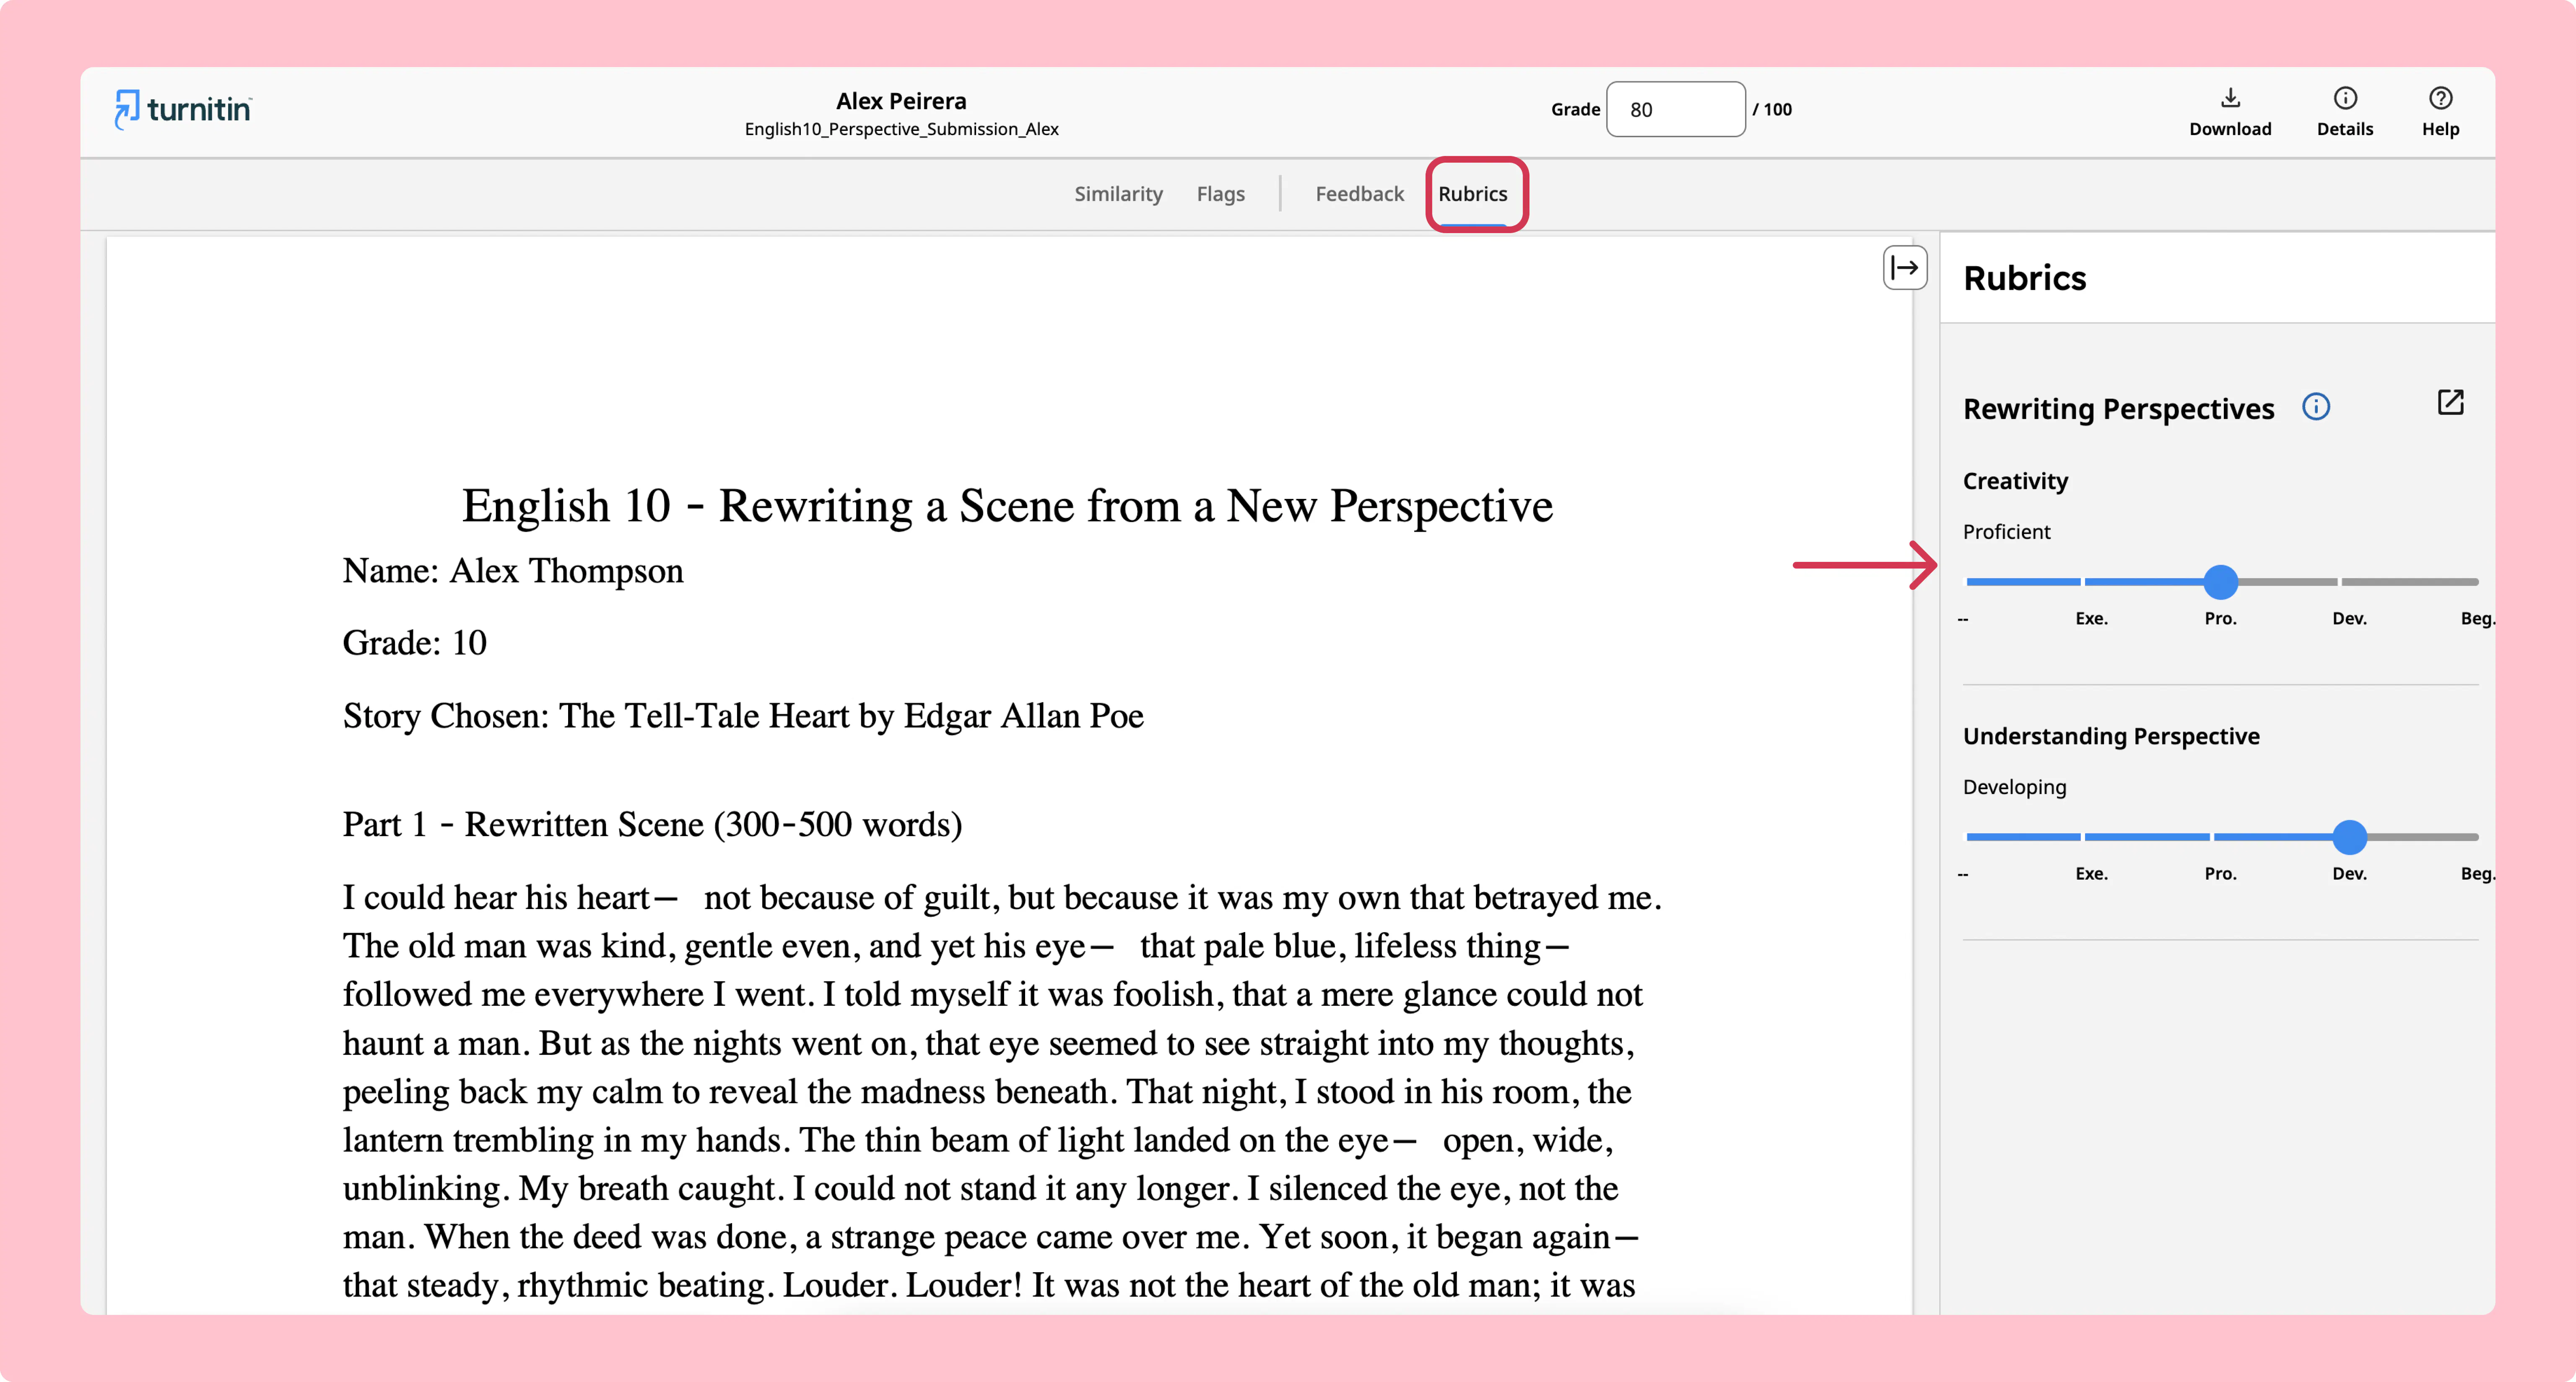The image size is (2576, 1382).
Task: Click the student name Alex Peirera
Action: coord(901,101)
